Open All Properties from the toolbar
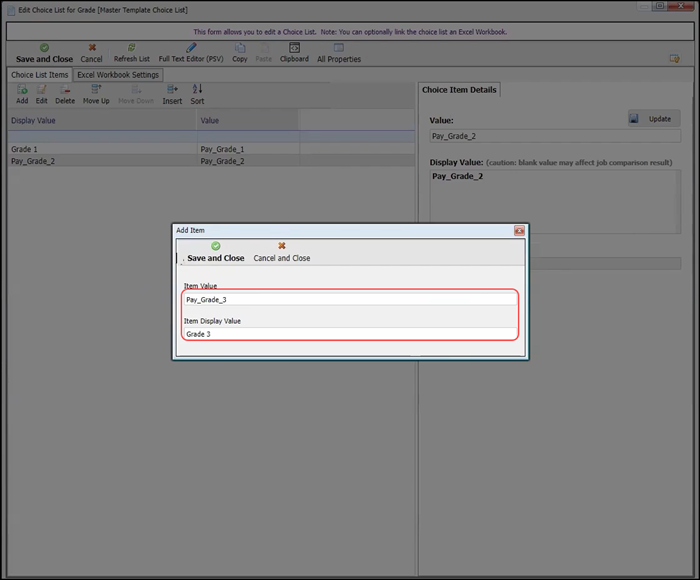This screenshot has width=700, height=580. (339, 52)
